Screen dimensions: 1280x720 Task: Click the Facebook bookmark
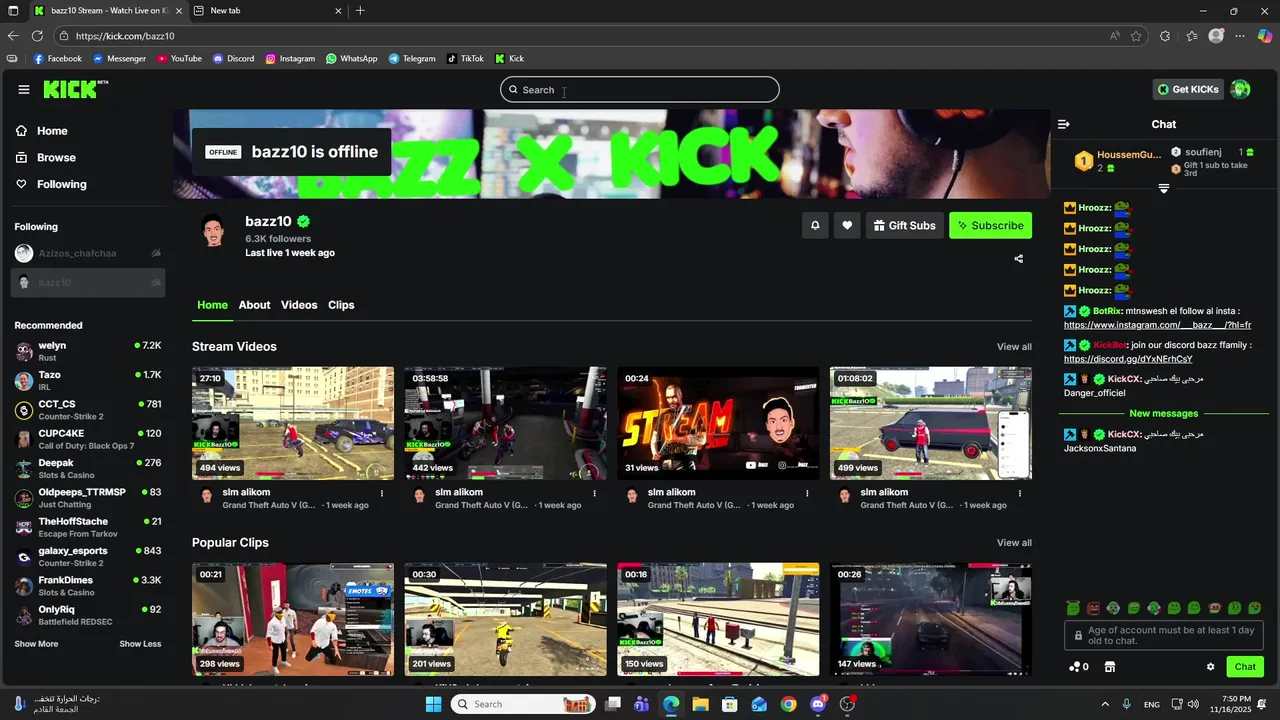58,59
